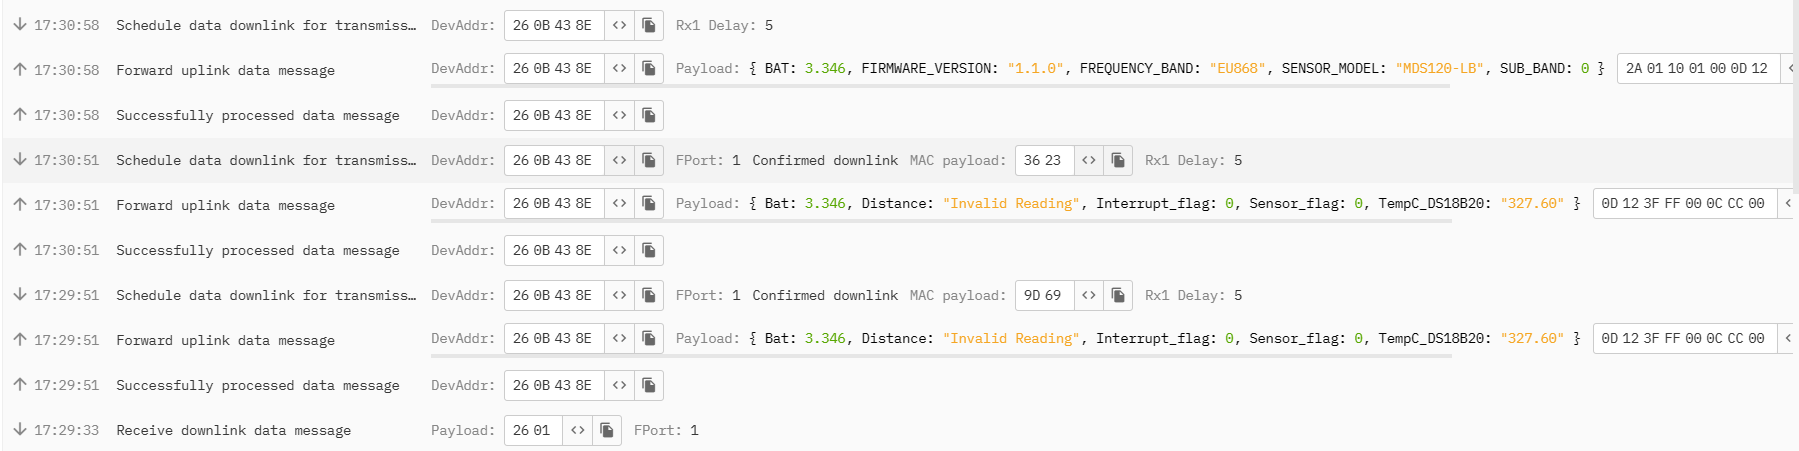Copy the 26 01 downlink payload

(x=607, y=430)
